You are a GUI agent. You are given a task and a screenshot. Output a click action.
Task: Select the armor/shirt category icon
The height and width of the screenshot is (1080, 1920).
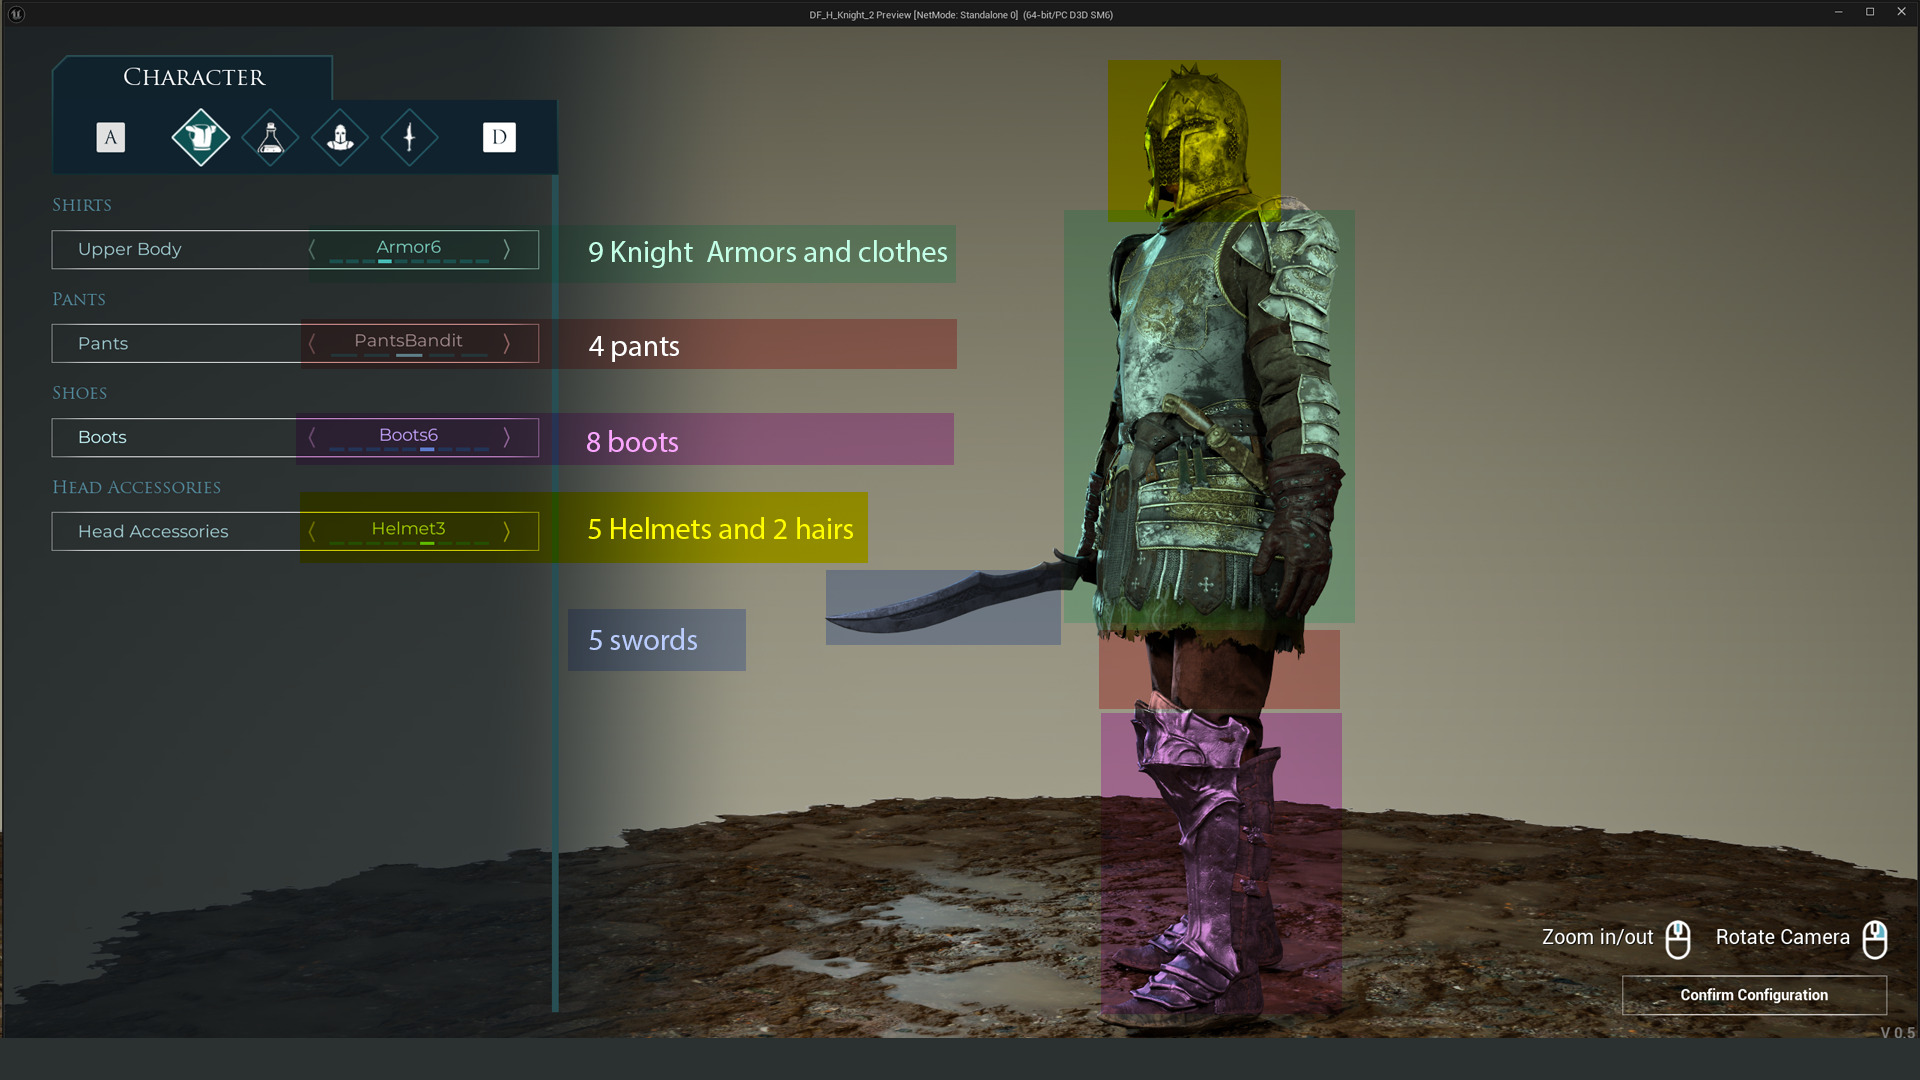click(x=200, y=137)
